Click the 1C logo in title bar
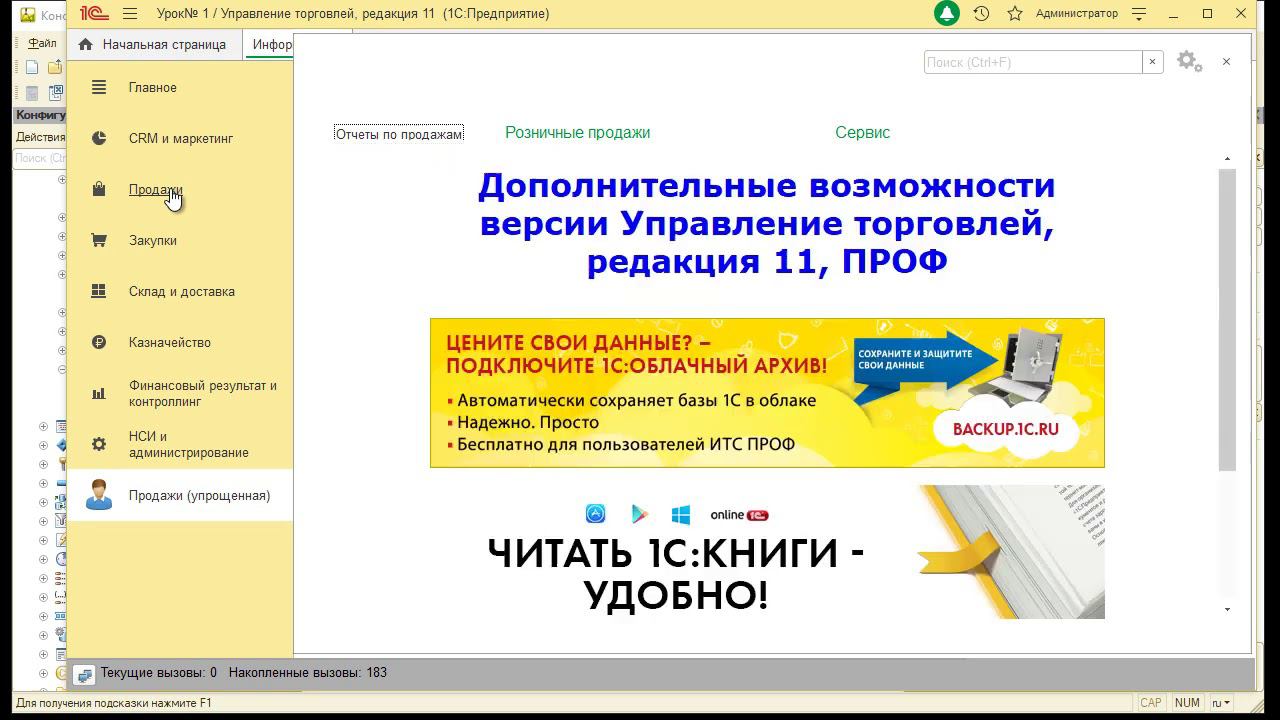This screenshot has height=720, width=1280. (x=96, y=14)
